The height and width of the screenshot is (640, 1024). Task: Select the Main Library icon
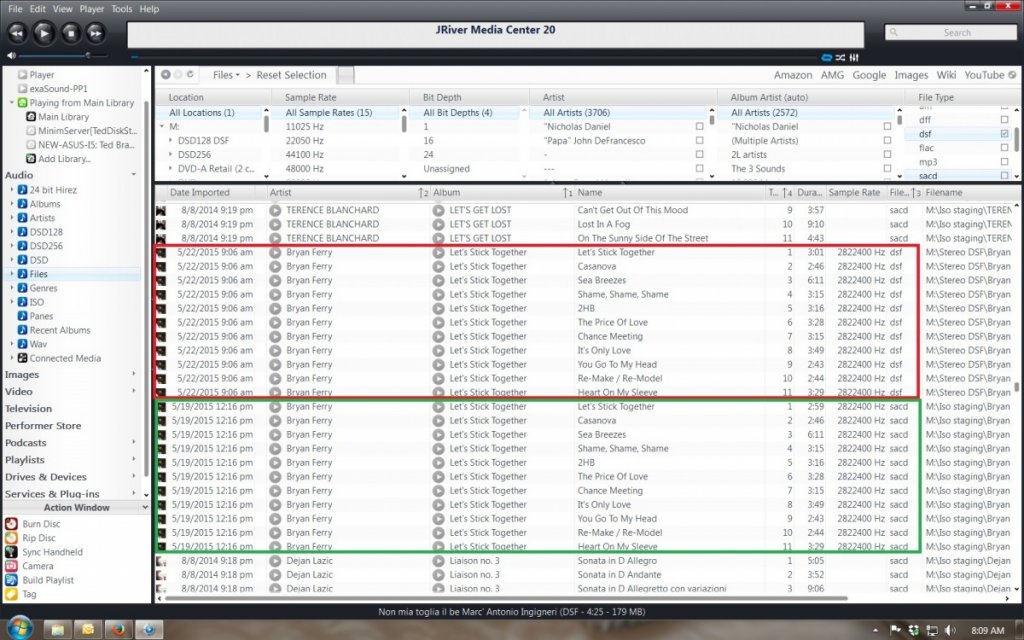pos(31,117)
